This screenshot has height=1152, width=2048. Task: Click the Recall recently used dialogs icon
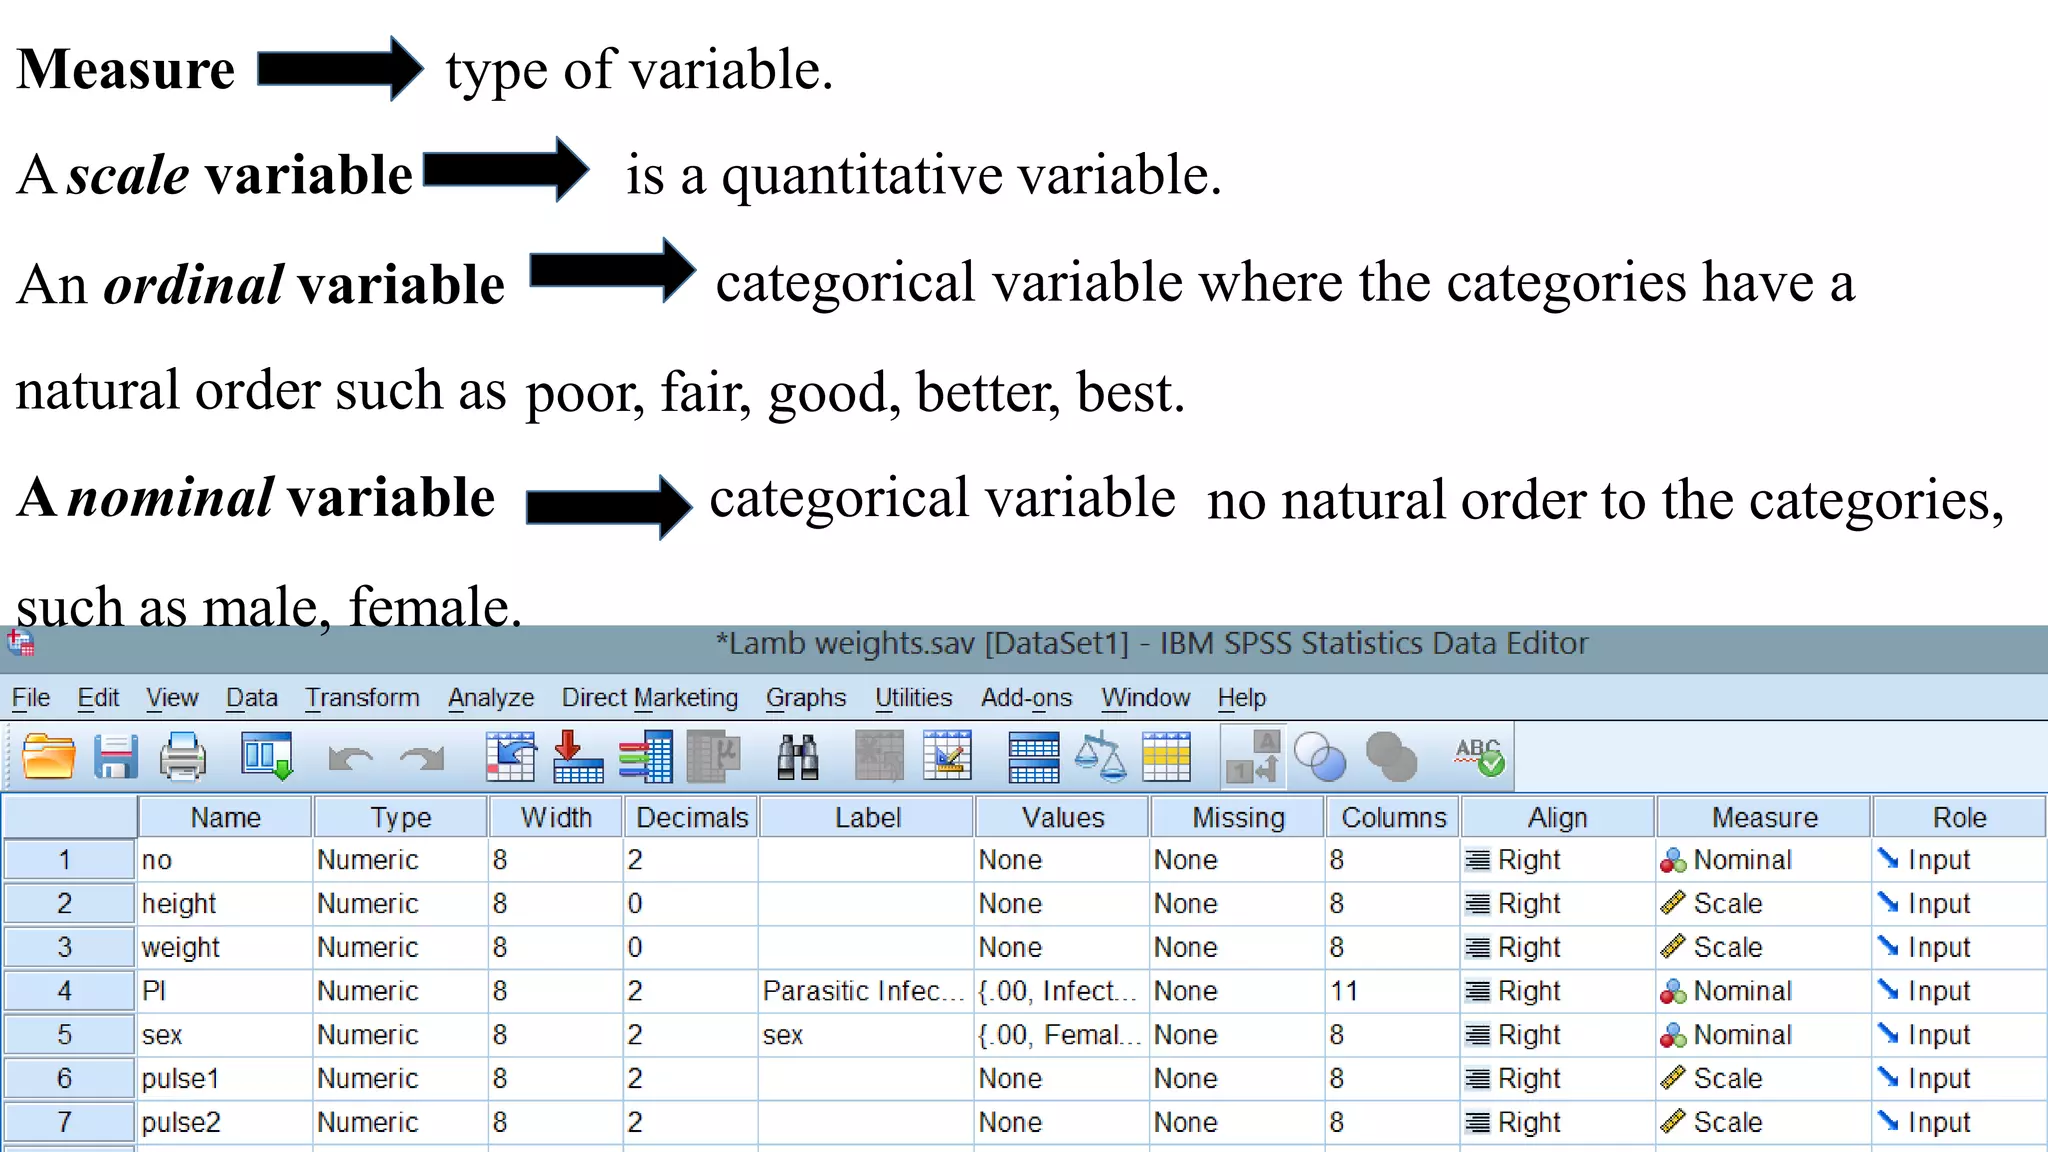pyautogui.click(x=266, y=757)
